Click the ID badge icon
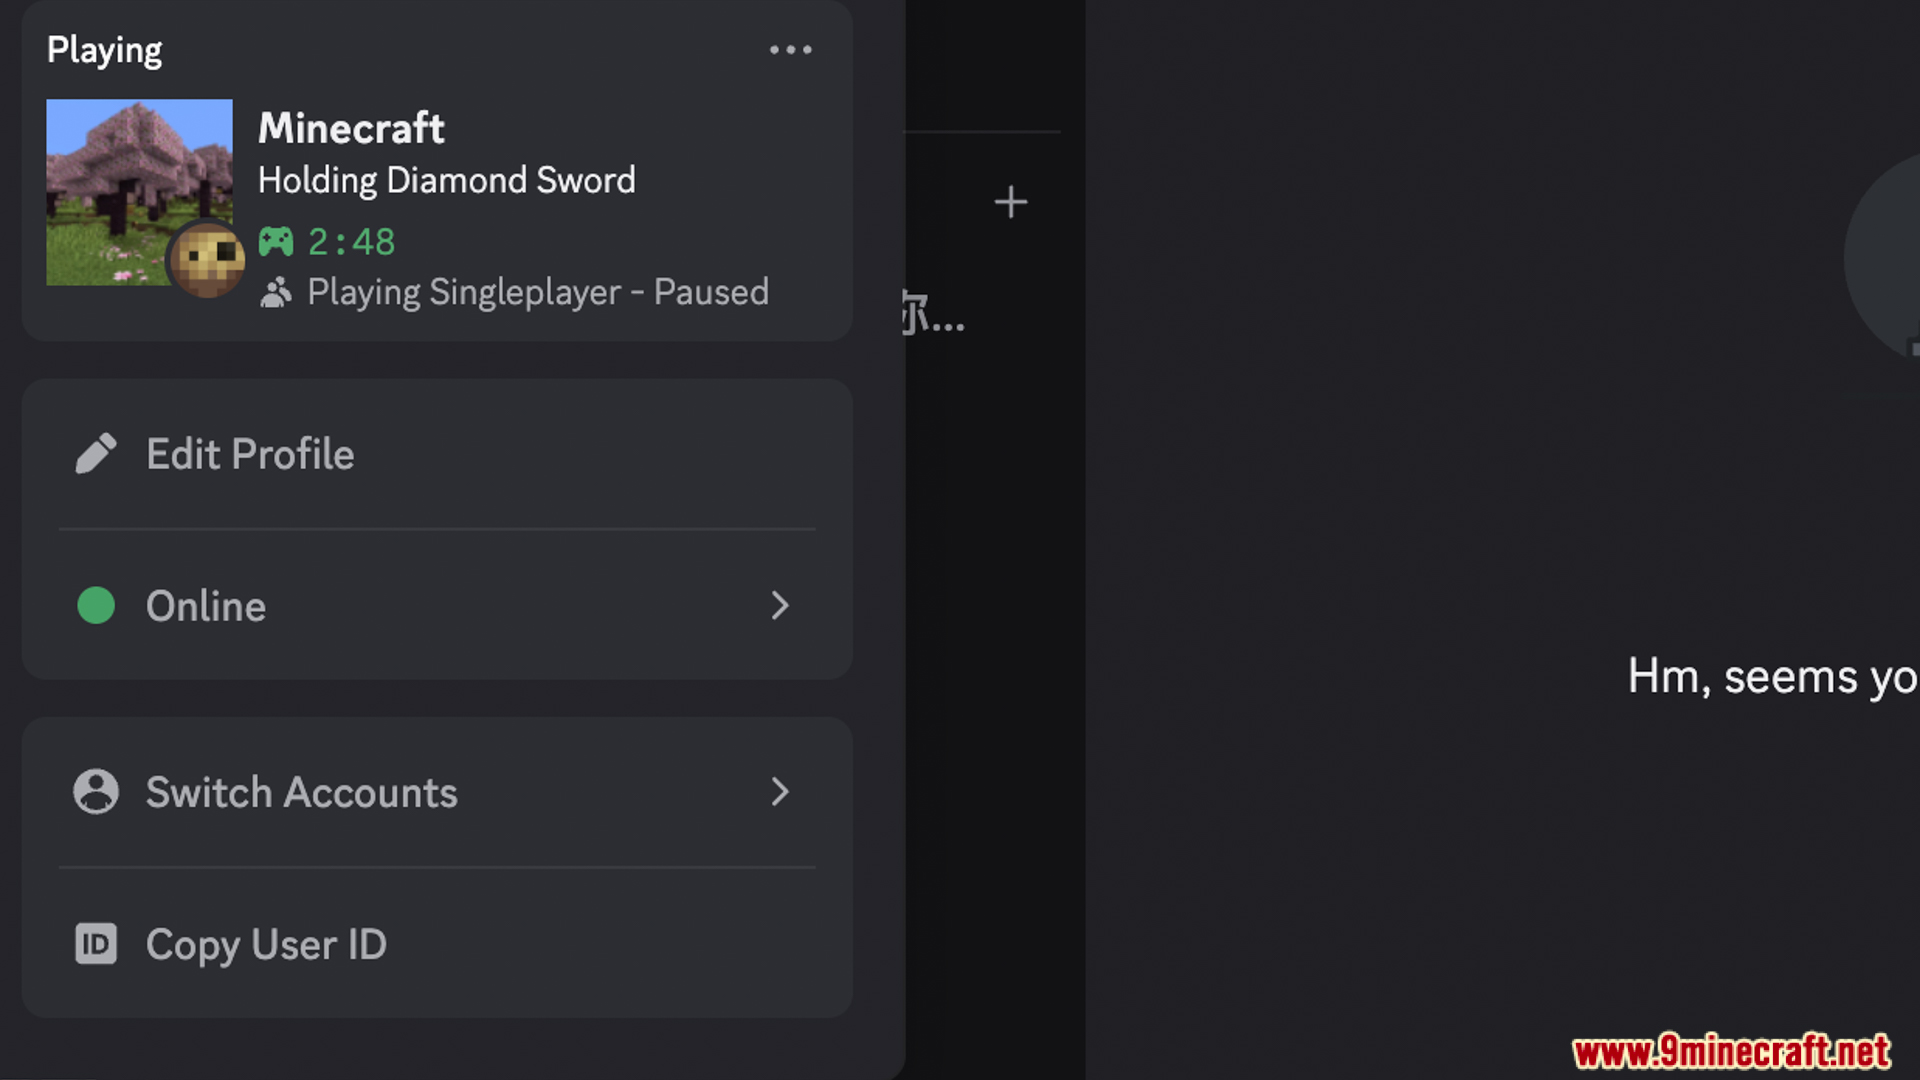 point(96,944)
